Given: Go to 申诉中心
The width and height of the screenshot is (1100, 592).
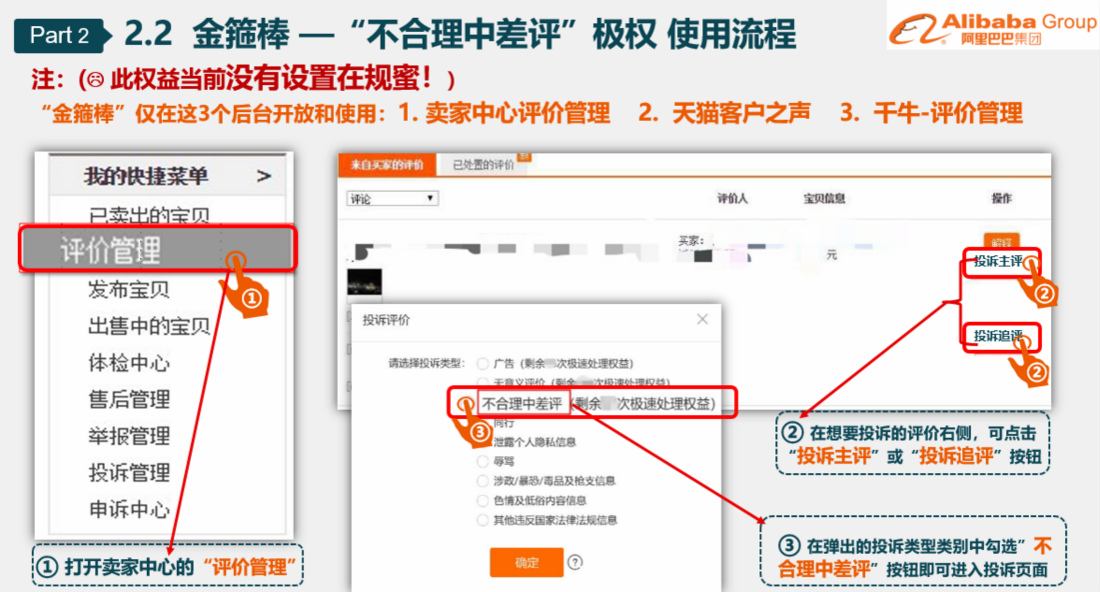Looking at the screenshot, I should click(128, 509).
